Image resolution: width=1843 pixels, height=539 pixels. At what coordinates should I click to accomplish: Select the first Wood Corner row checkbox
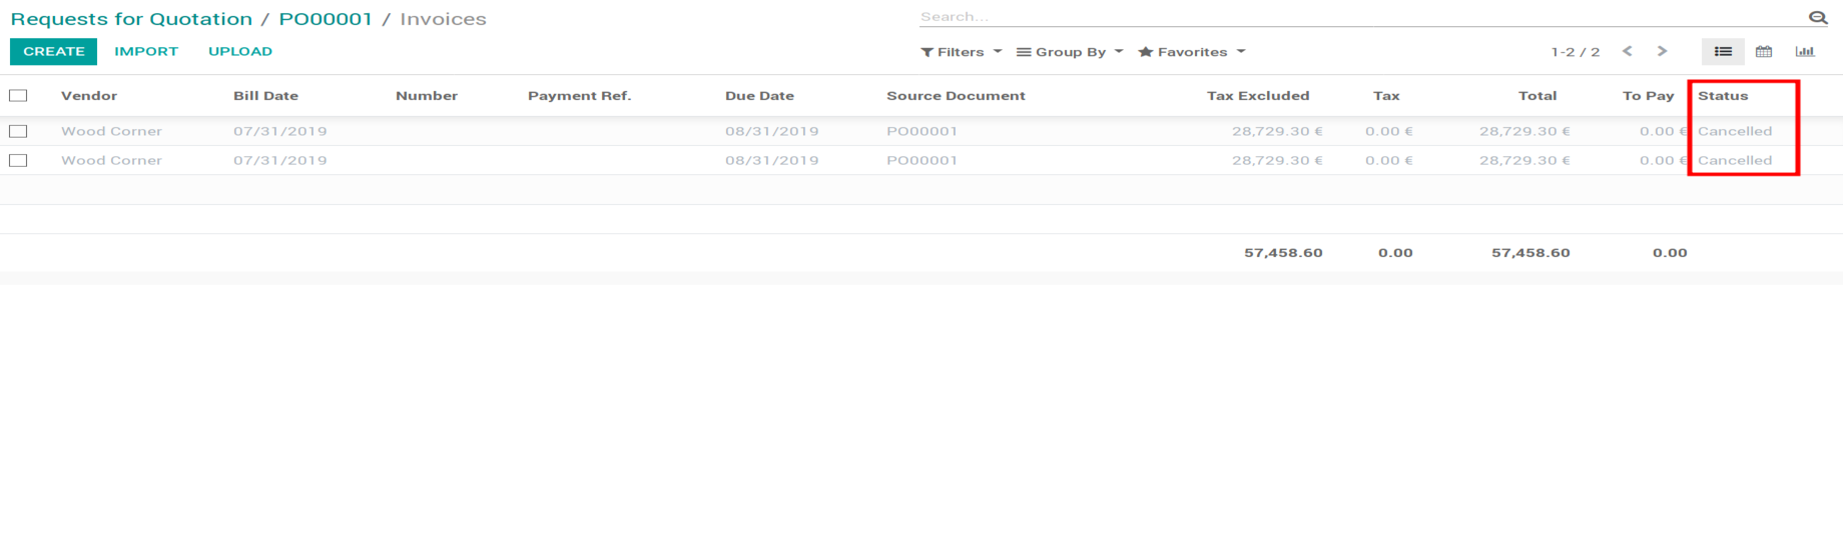click(18, 131)
